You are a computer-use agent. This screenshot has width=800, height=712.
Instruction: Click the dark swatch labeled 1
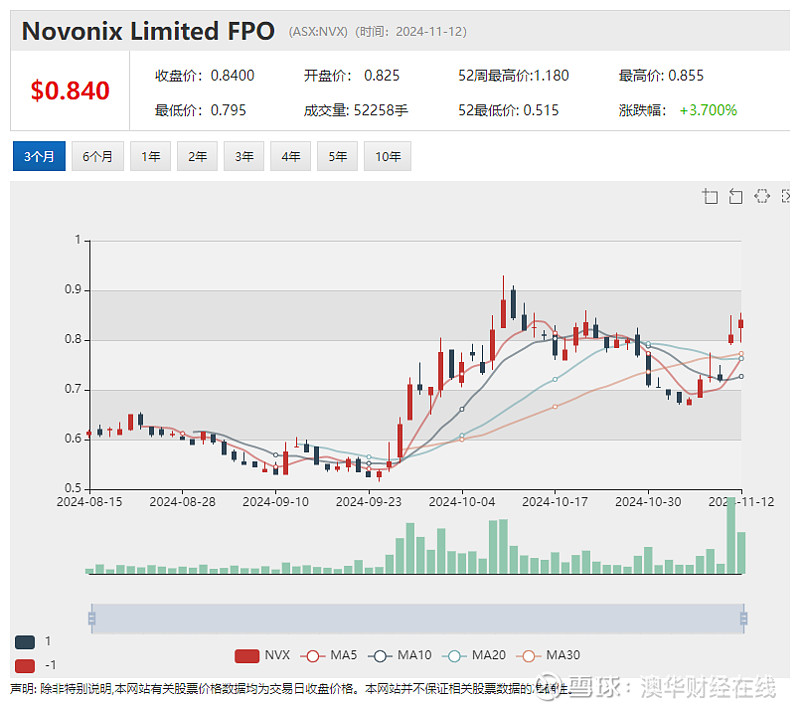(x=25, y=642)
